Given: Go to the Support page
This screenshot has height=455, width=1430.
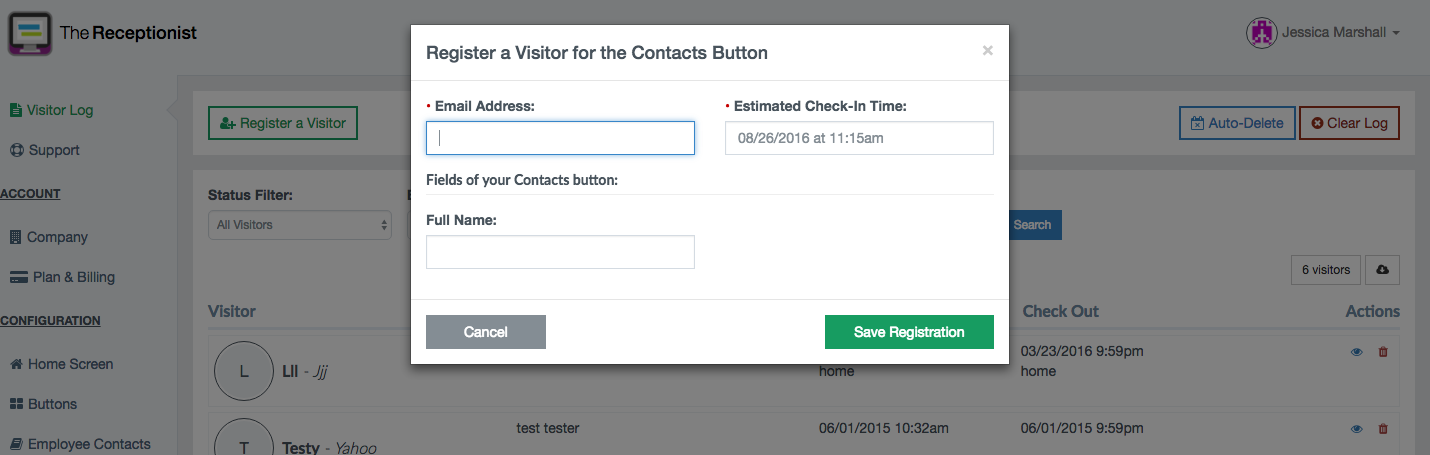Looking at the screenshot, I should tap(45, 150).
